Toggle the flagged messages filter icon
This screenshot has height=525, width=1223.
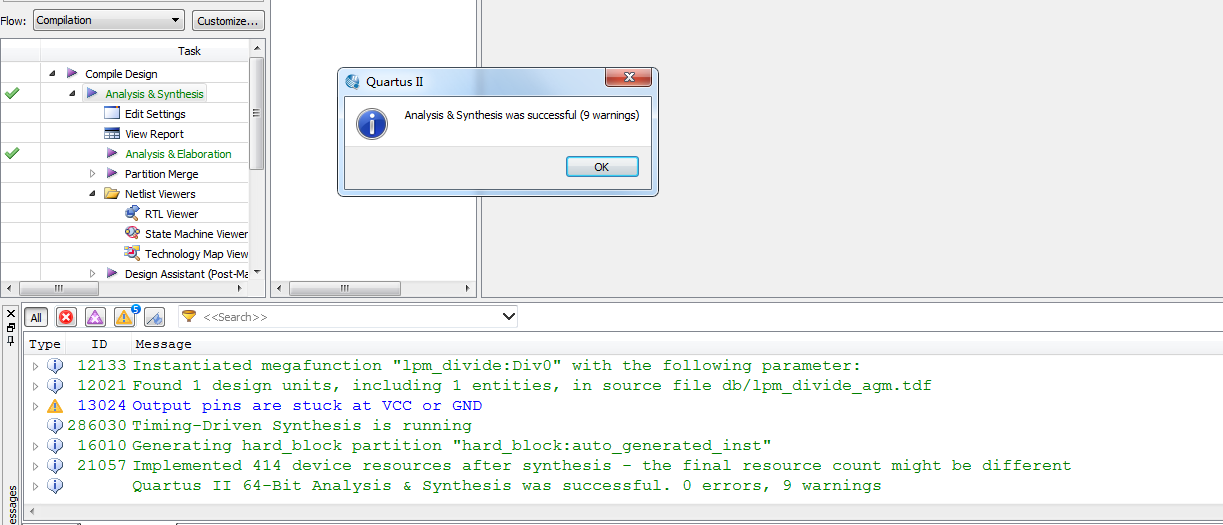(x=154, y=317)
